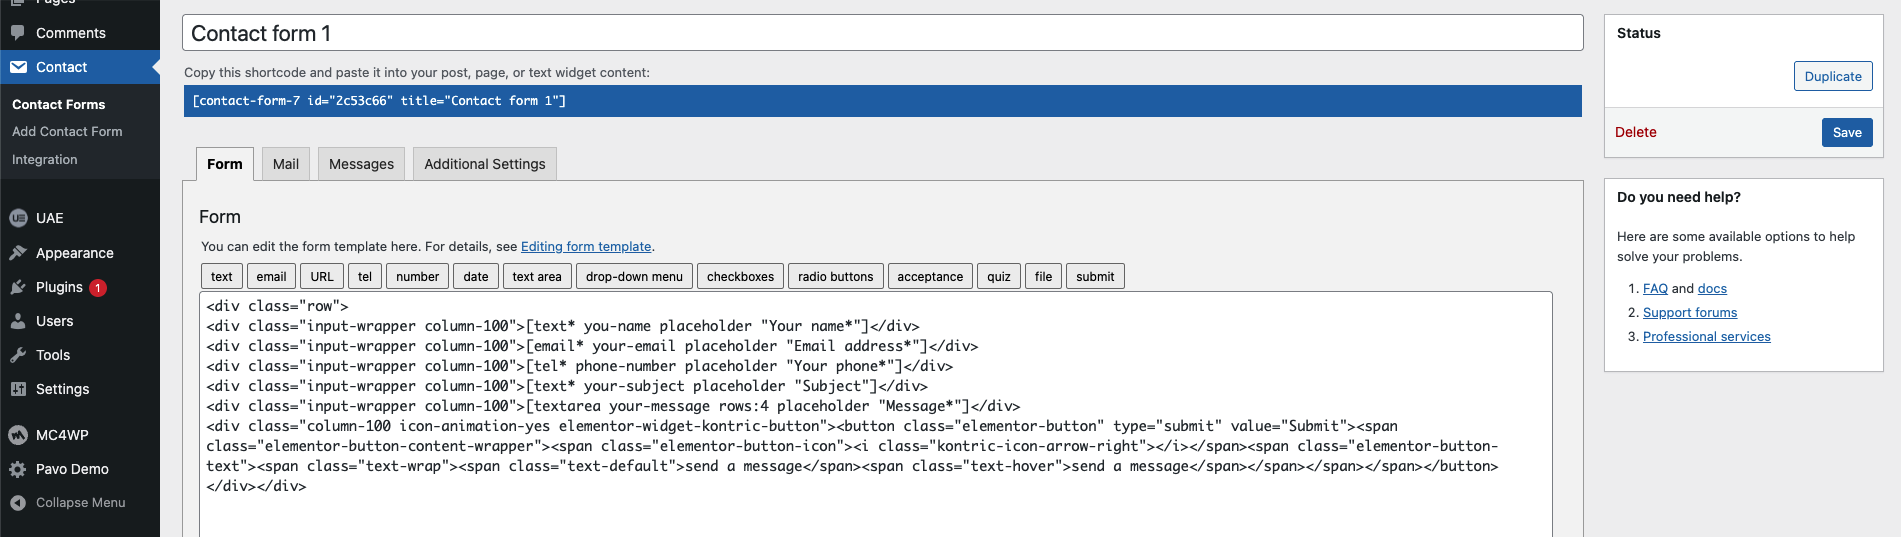Click the MC4WP sidebar icon
Screen dimensions: 1901x537
(18, 435)
